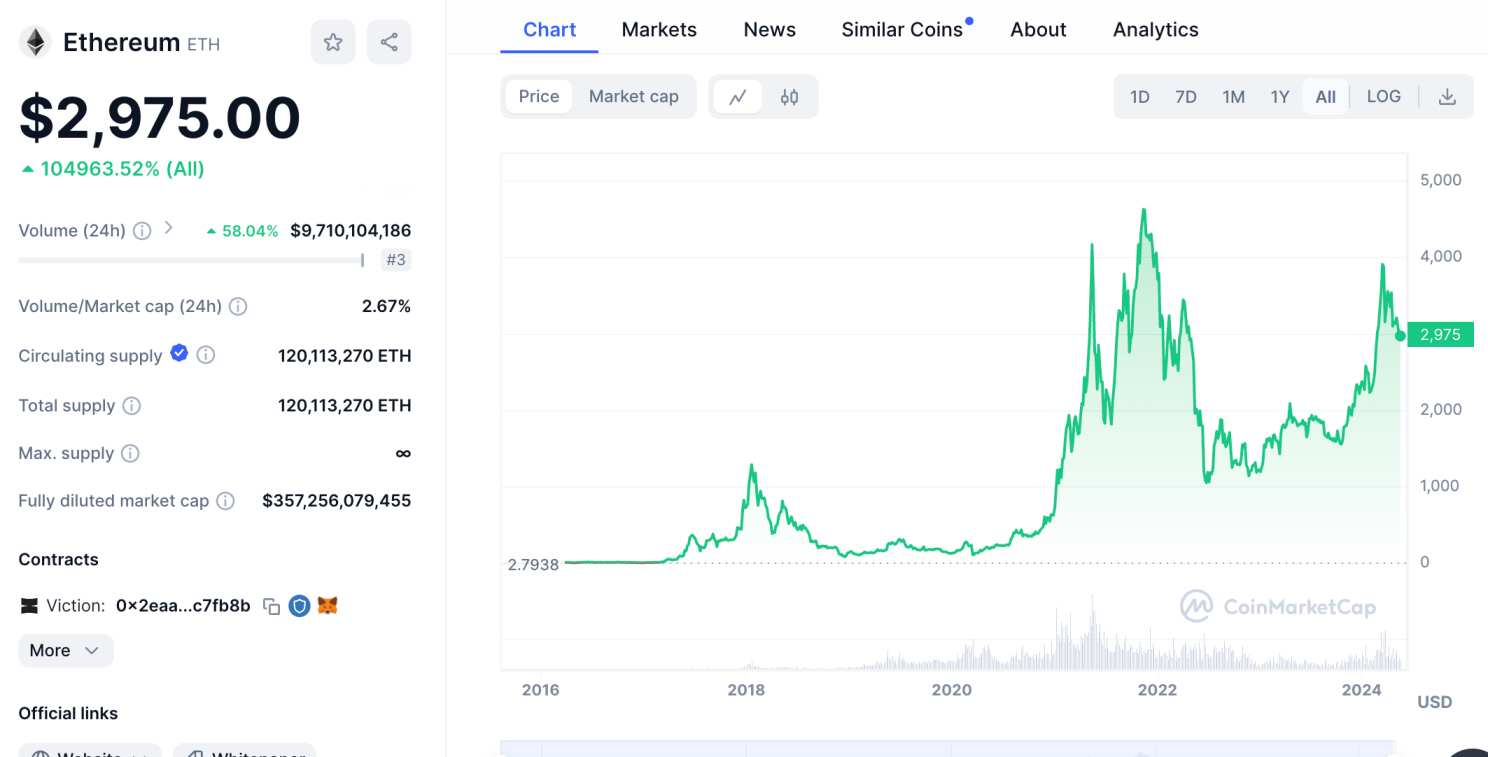Click the Viction contract address 0×2eaa...c7fb8b

pos(183,606)
